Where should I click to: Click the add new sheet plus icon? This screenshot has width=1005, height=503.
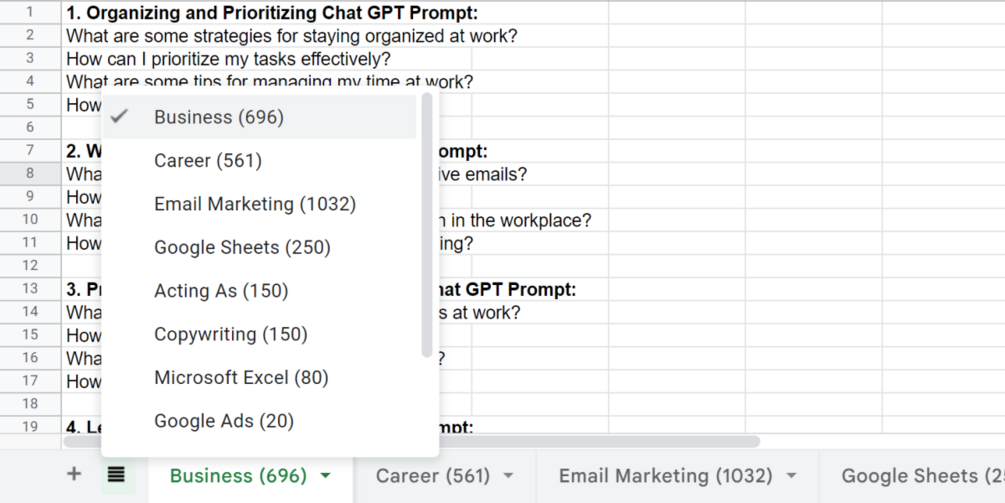[x=74, y=474]
